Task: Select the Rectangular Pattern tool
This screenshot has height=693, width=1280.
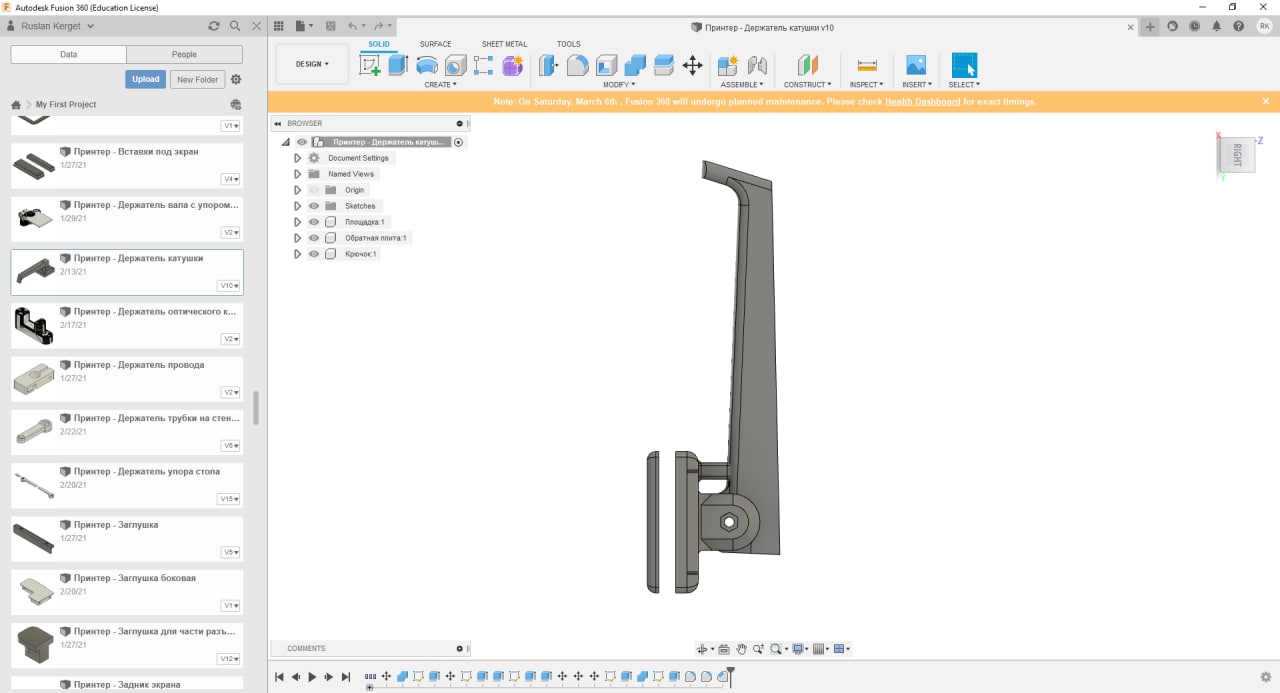Action: (484, 66)
